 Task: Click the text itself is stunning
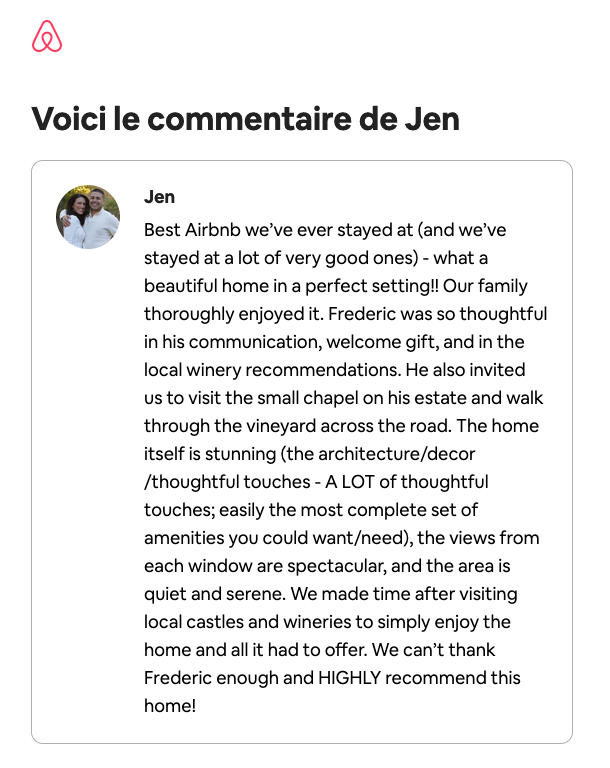pyautogui.click(x=210, y=454)
